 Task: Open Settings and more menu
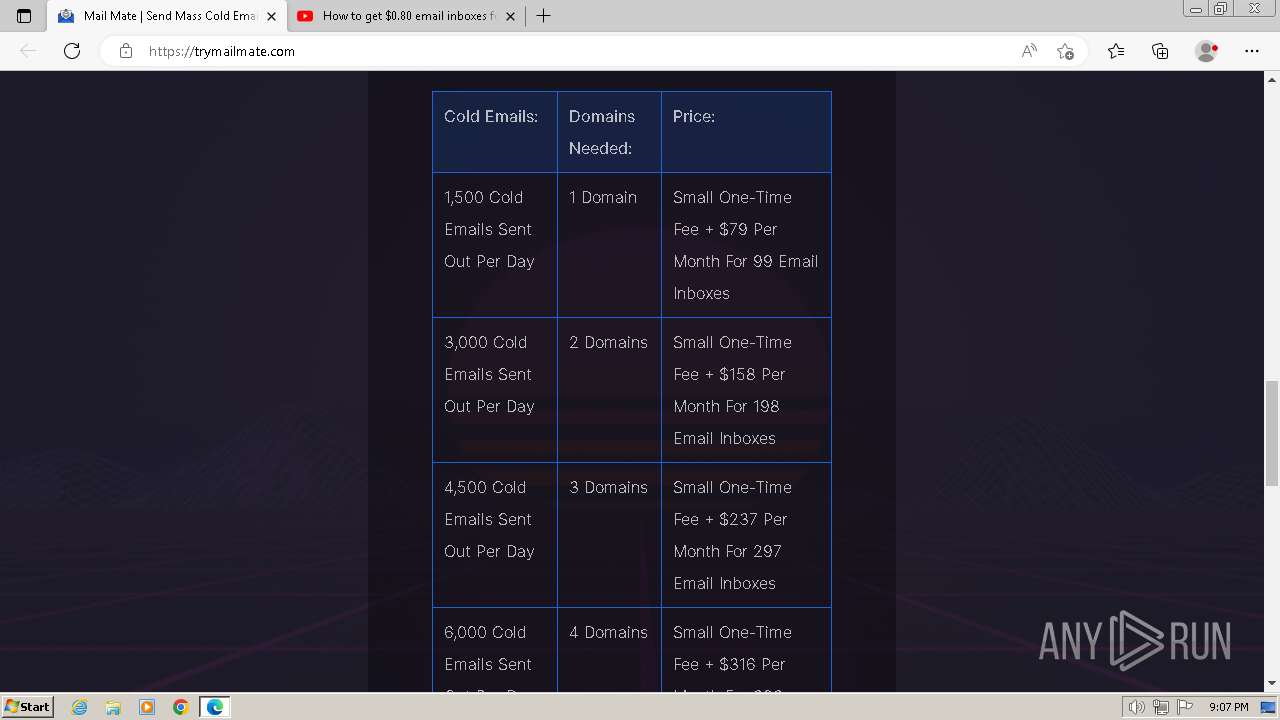coord(1252,51)
